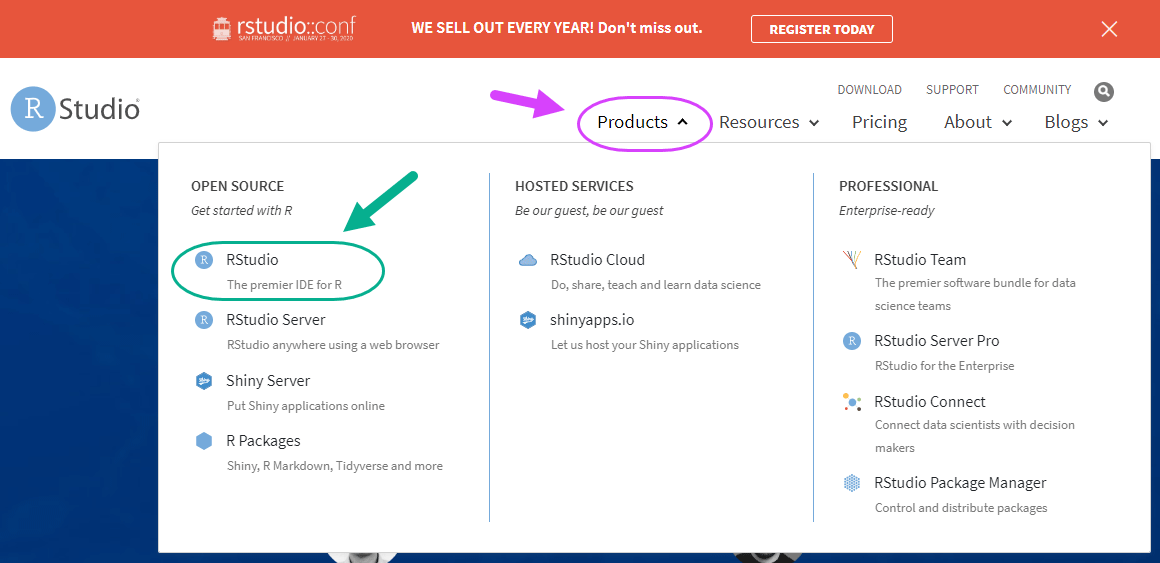Click the Shiny Server icon

(x=203, y=381)
